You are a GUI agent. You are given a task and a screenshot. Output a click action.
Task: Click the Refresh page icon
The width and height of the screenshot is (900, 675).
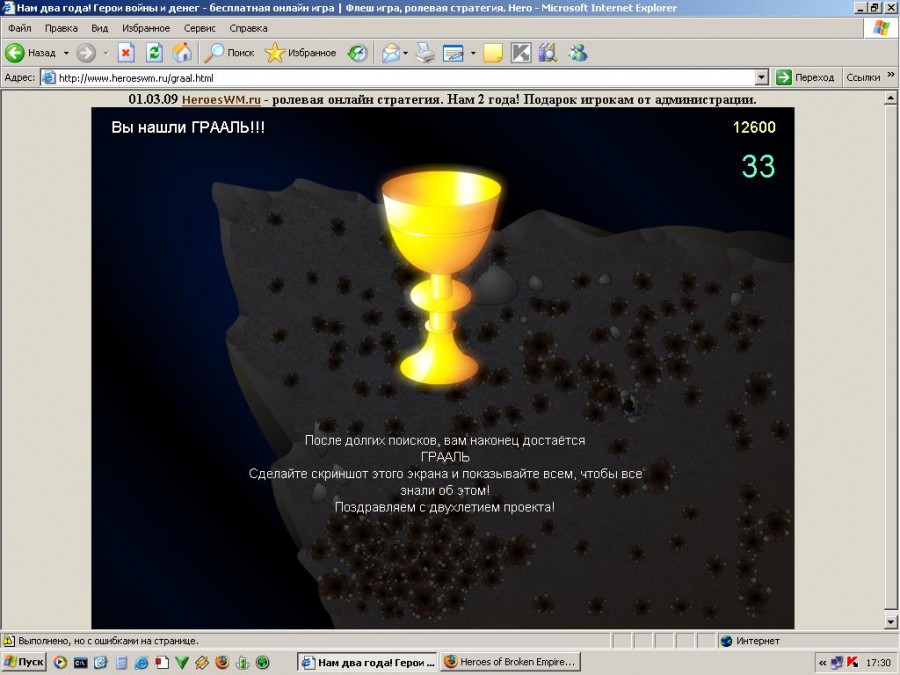pyautogui.click(x=154, y=53)
